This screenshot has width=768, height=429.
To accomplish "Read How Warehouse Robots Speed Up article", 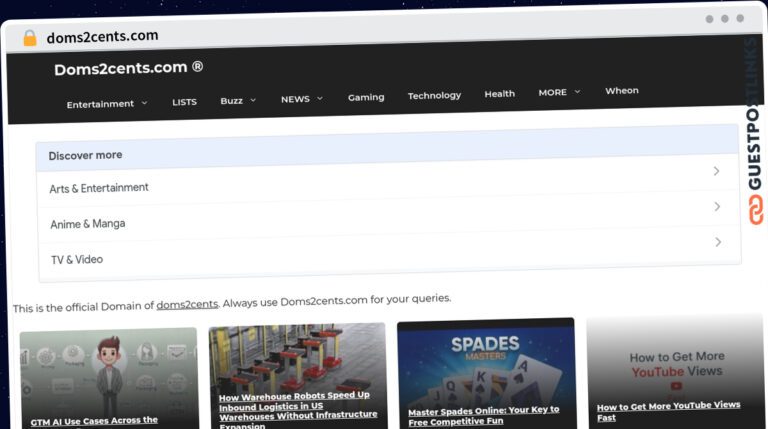I will 298,411.
